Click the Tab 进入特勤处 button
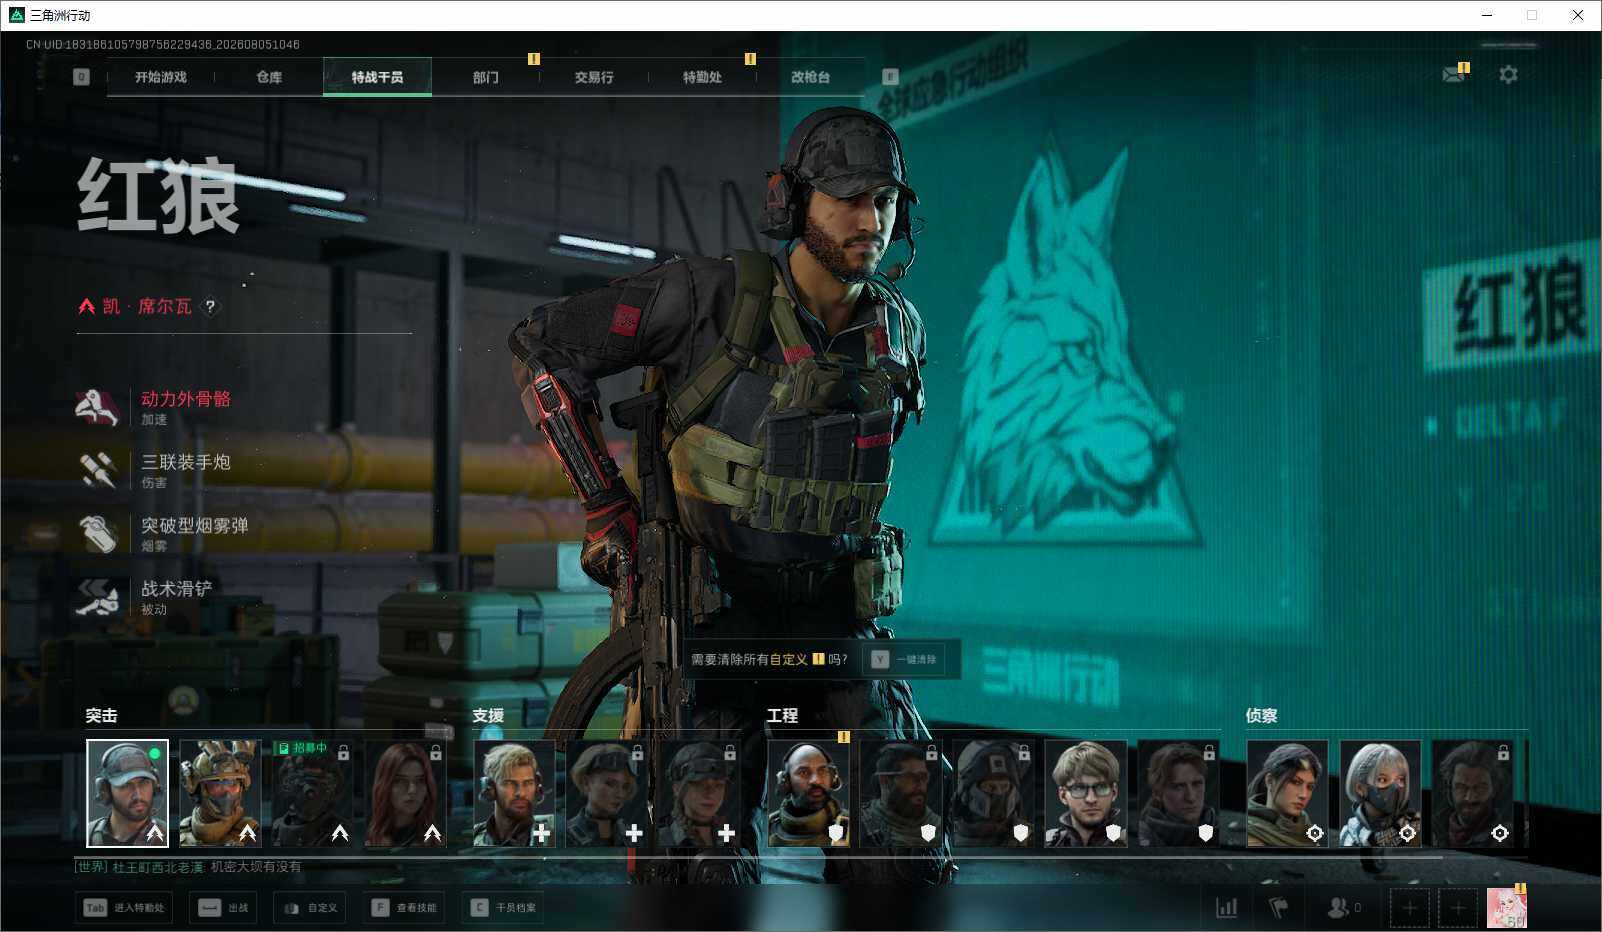Viewport: 1602px width, 932px height. pos(124,908)
